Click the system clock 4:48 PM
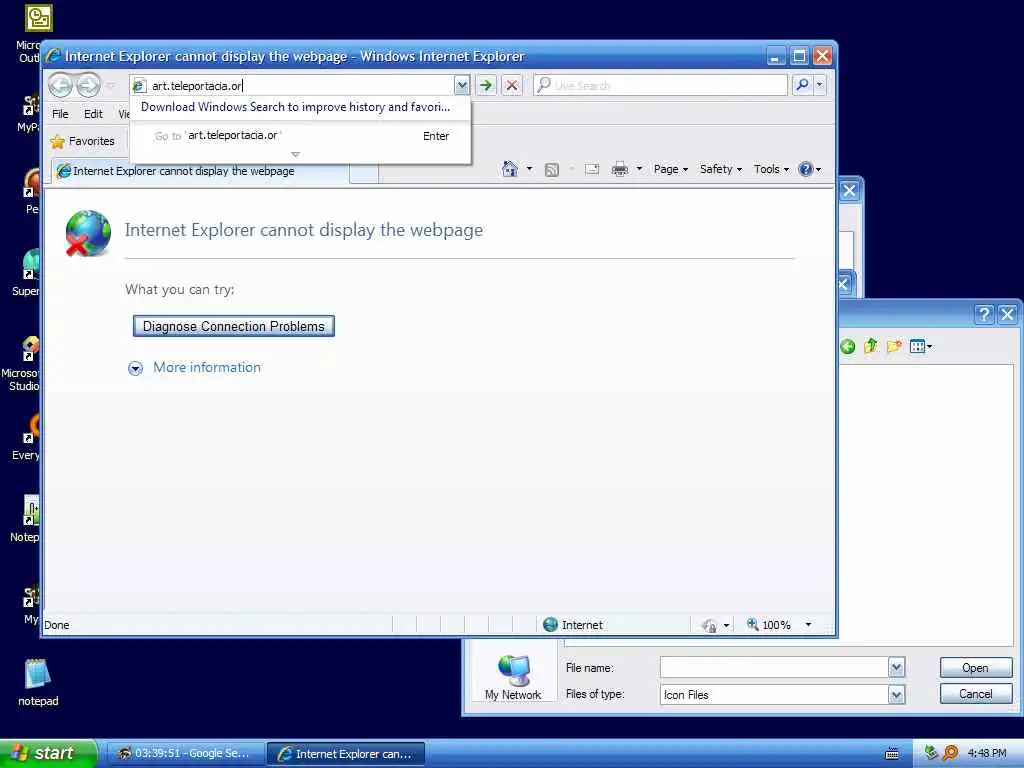The height and width of the screenshot is (768, 1024). (x=987, y=754)
